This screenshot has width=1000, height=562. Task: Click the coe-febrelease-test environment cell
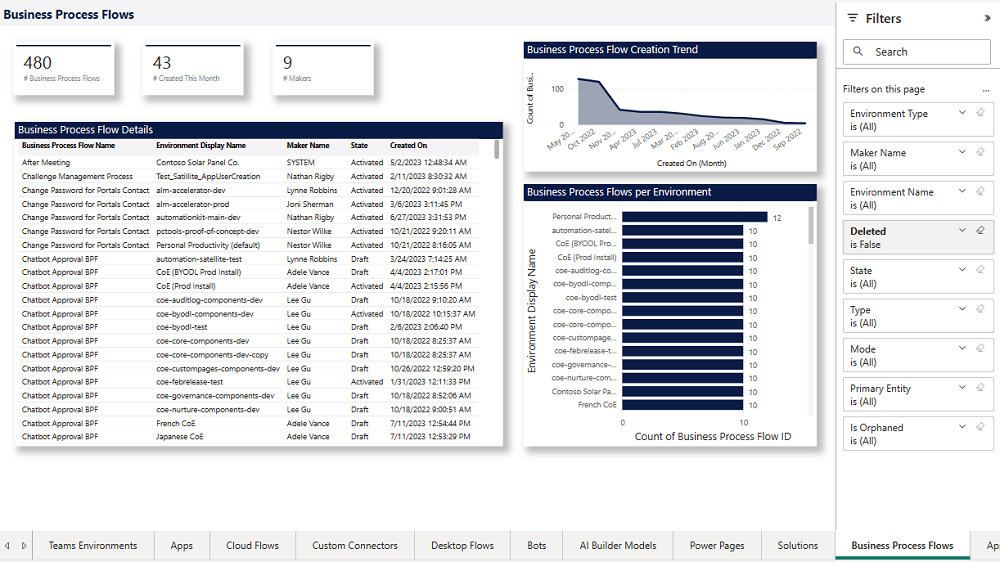click(x=189, y=381)
